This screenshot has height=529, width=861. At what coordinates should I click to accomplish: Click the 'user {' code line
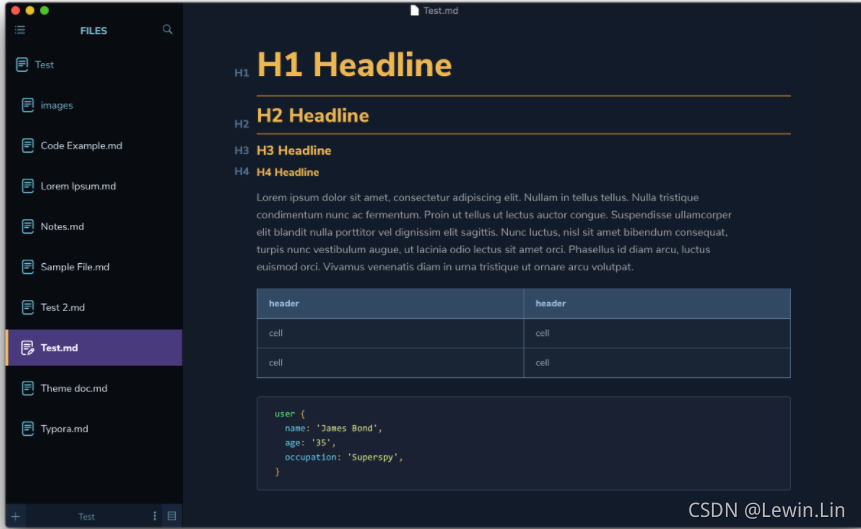click(x=289, y=414)
